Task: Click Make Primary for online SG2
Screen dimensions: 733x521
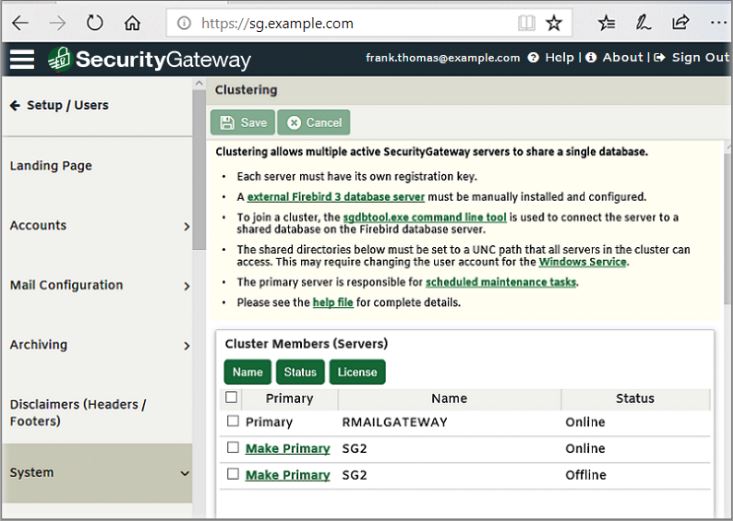Action: (x=287, y=449)
